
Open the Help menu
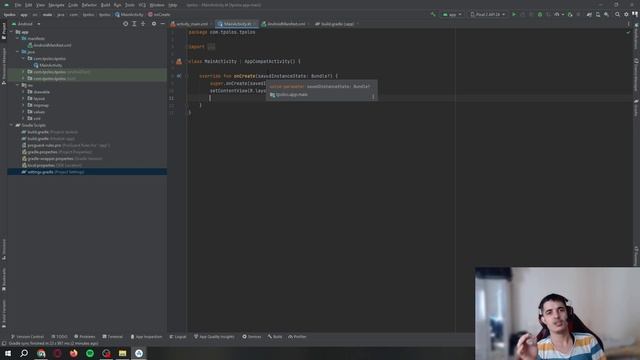click(173, 5)
